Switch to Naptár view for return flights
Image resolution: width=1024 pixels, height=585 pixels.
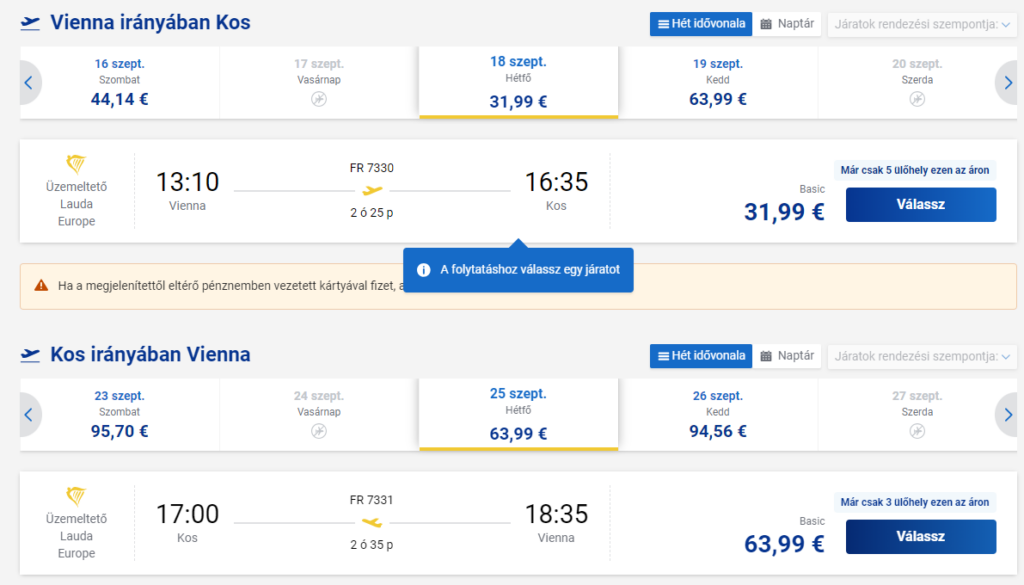[787, 356]
